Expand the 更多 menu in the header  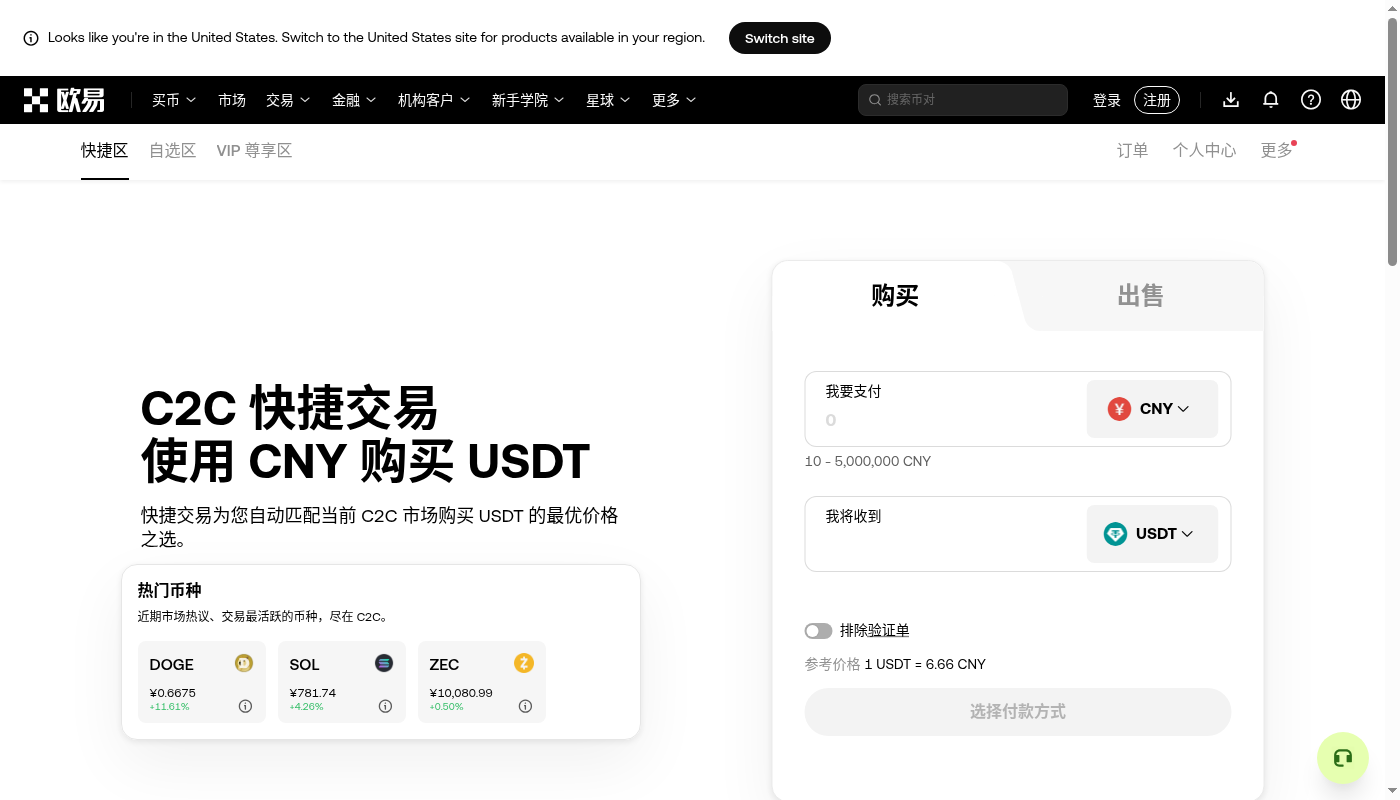click(674, 100)
